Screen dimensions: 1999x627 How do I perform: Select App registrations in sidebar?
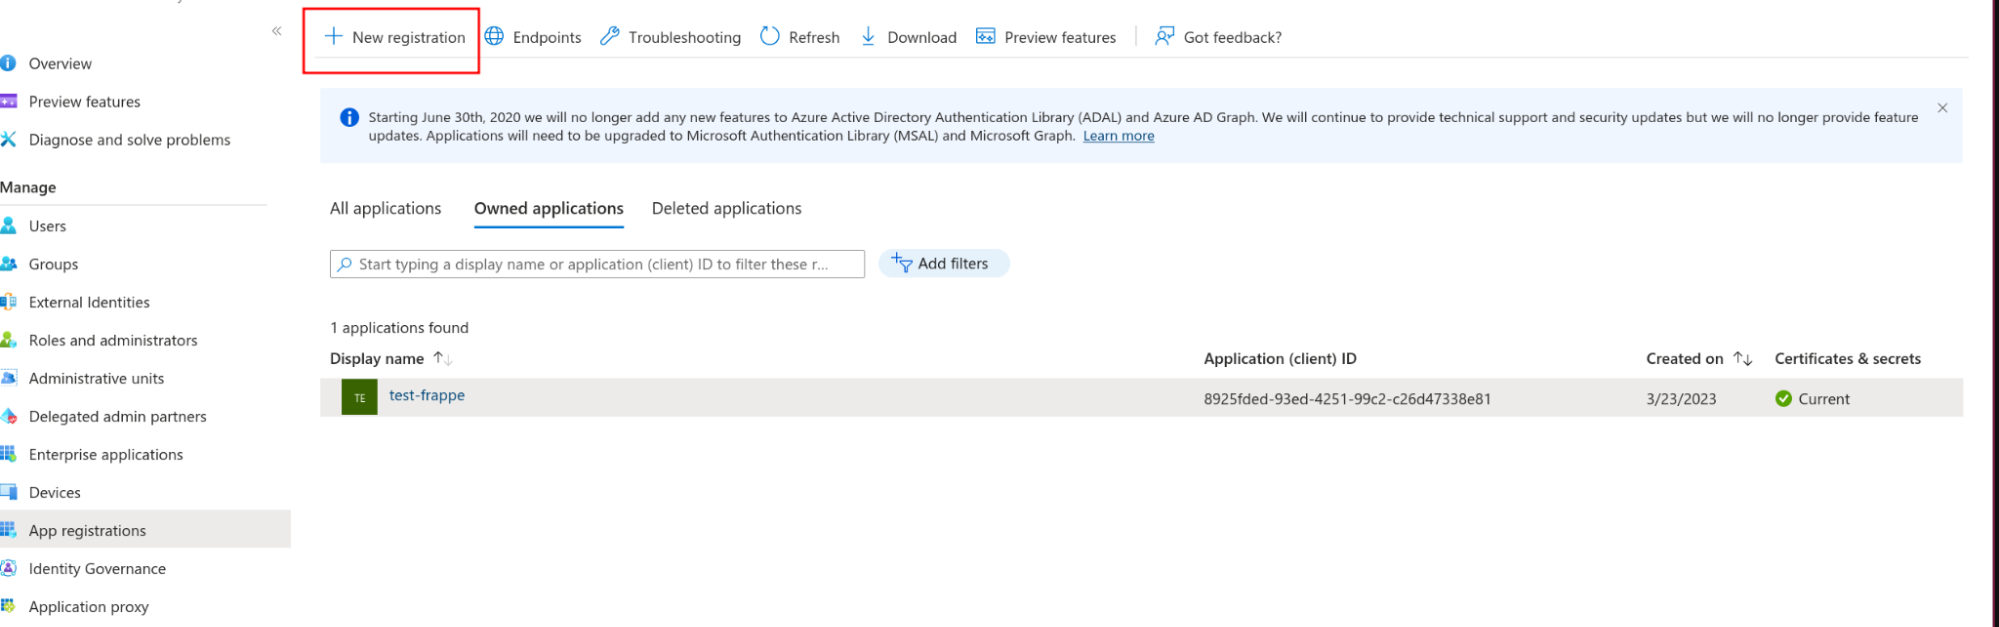(x=145, y=530)
